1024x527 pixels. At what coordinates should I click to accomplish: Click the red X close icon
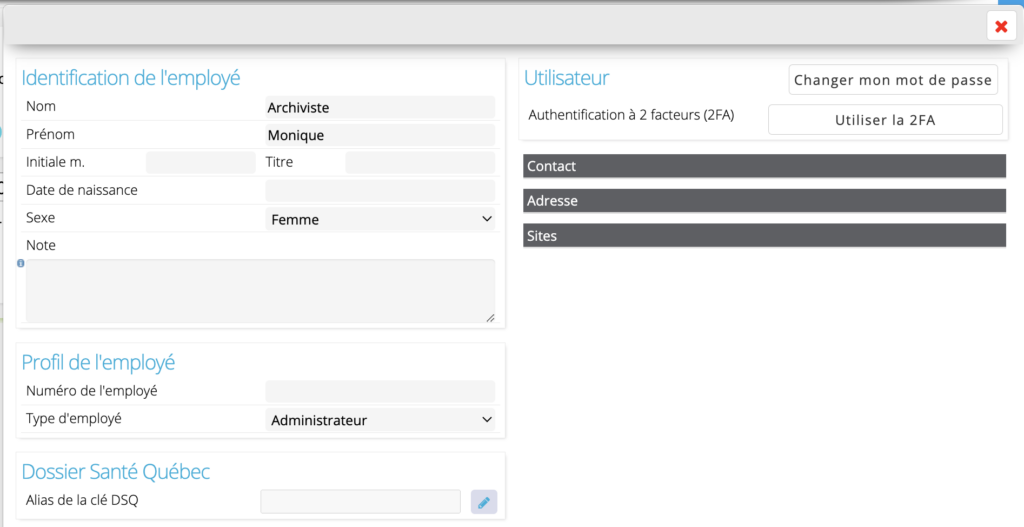pyautogui.click(x=1001, y=26)
